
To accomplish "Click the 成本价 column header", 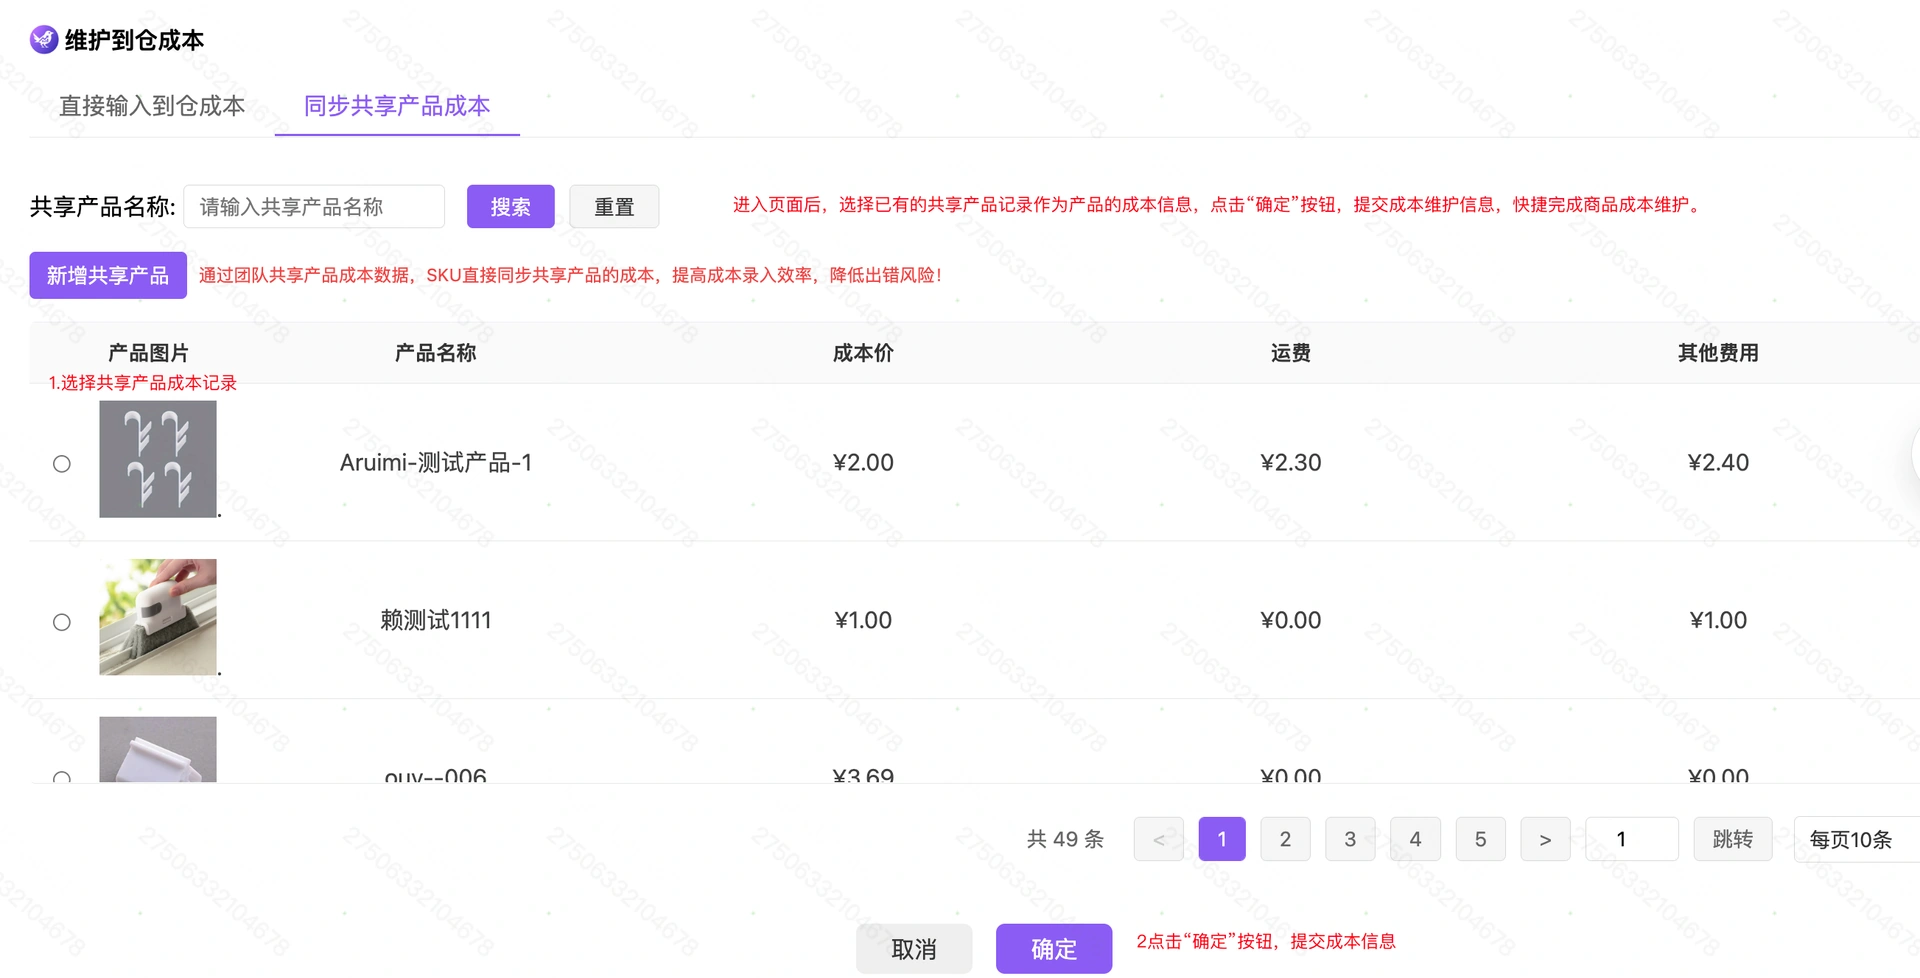I will point(863,353).
